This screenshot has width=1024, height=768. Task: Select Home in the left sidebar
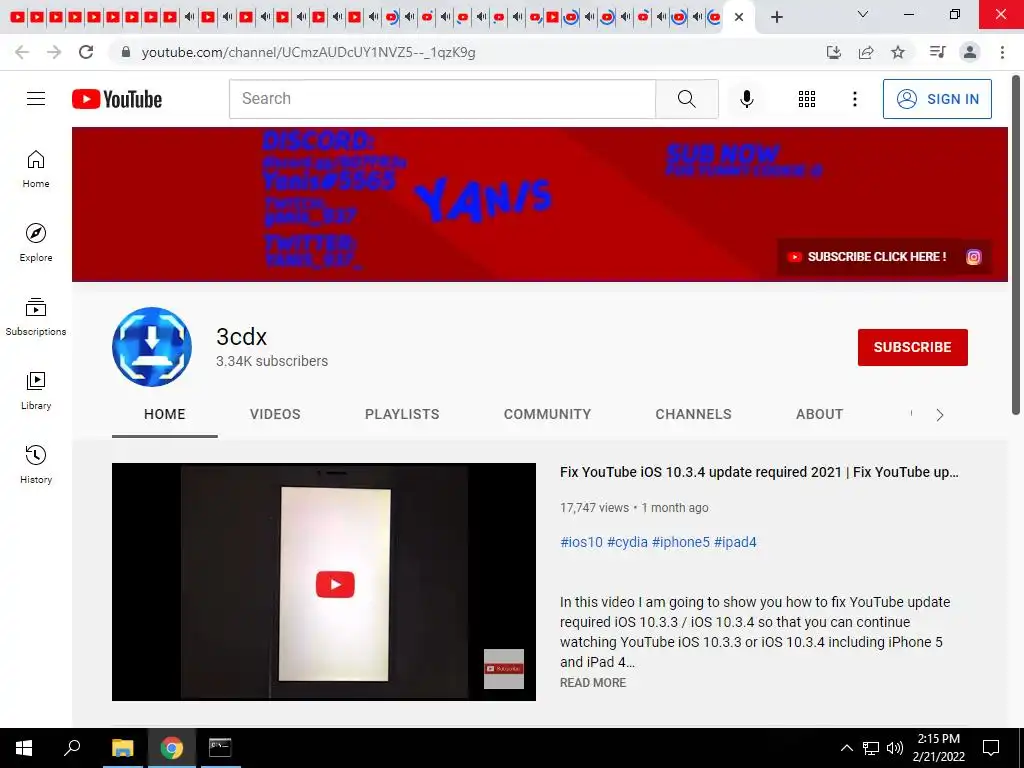tap(36, 169)
